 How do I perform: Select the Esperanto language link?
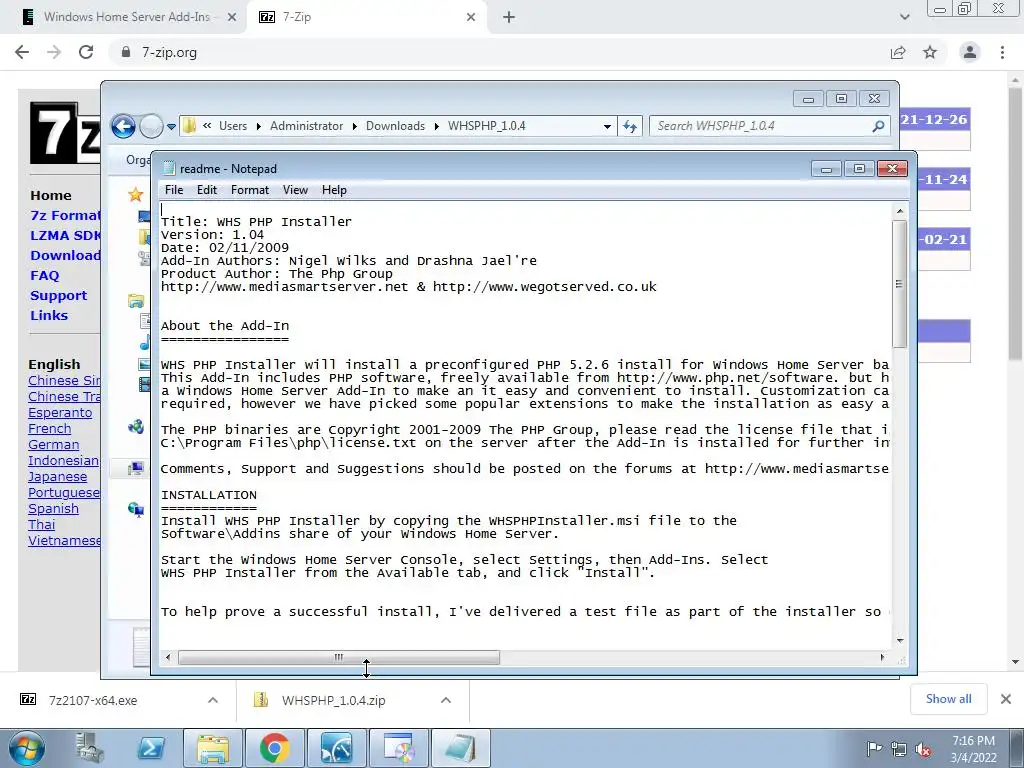(60, 413)
